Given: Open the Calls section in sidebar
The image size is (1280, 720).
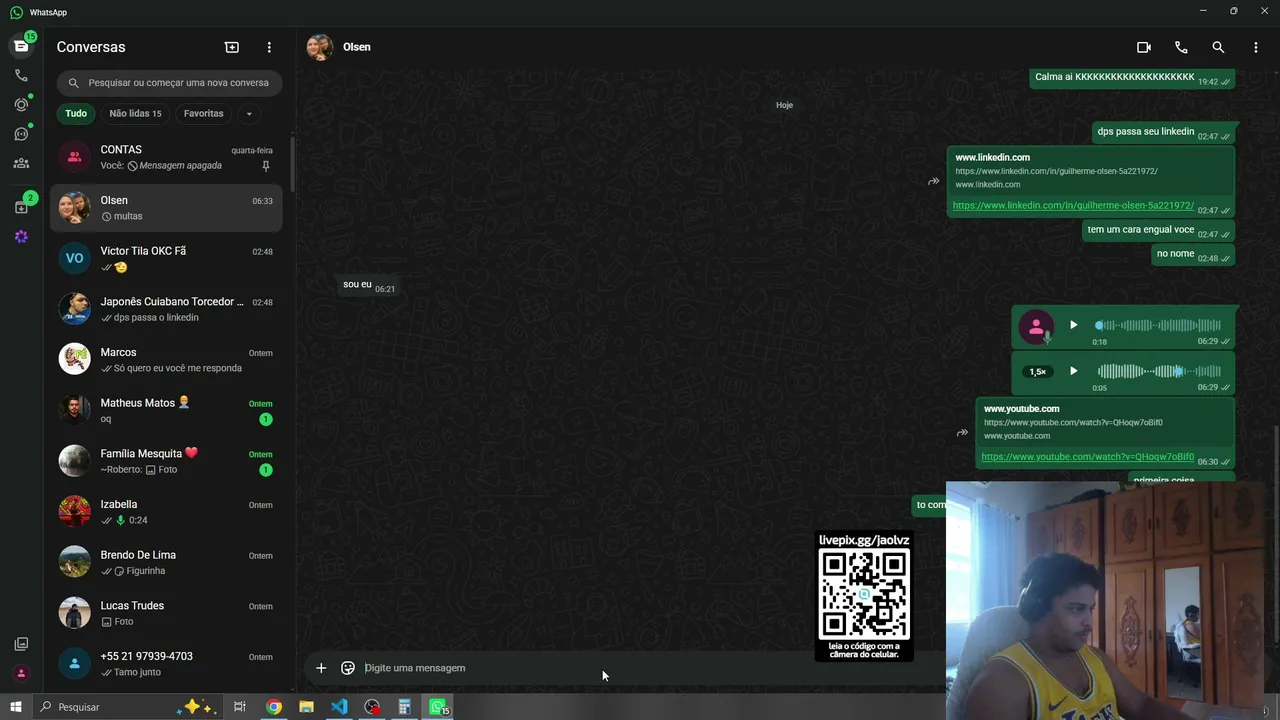Looking at the screenshot, I should 21,75.
